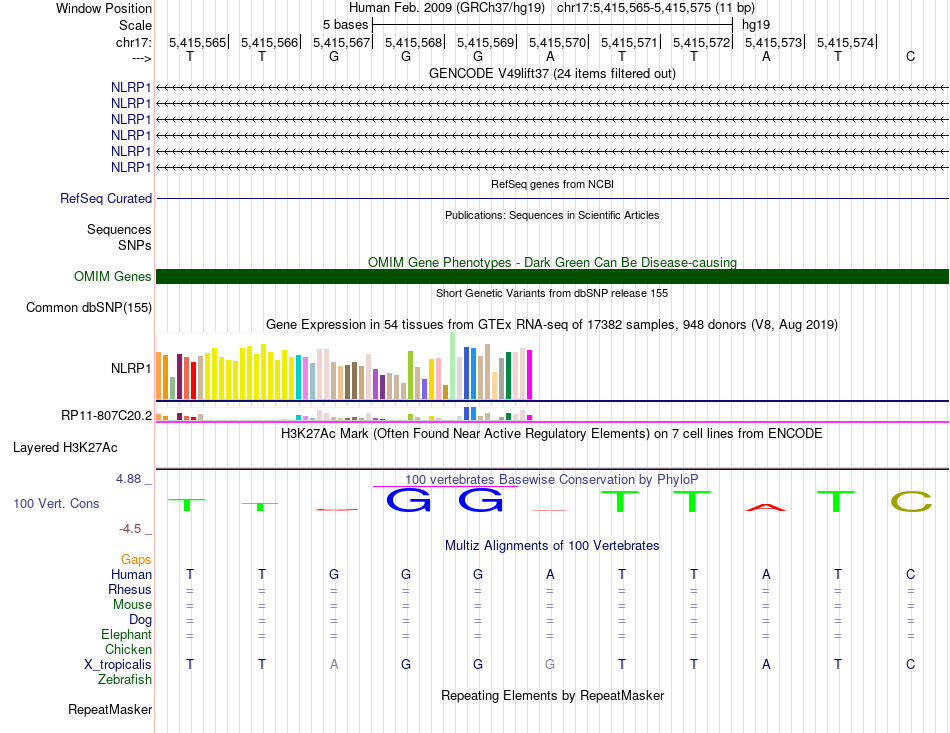Click the X_tropicalis alignment row label
The image size is (950, 733).
[118, 665]
